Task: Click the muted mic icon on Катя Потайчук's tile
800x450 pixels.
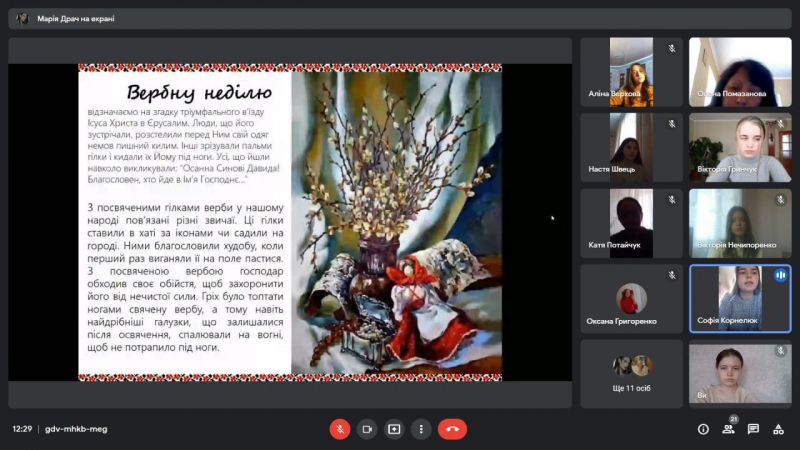Action: (672, 200)
